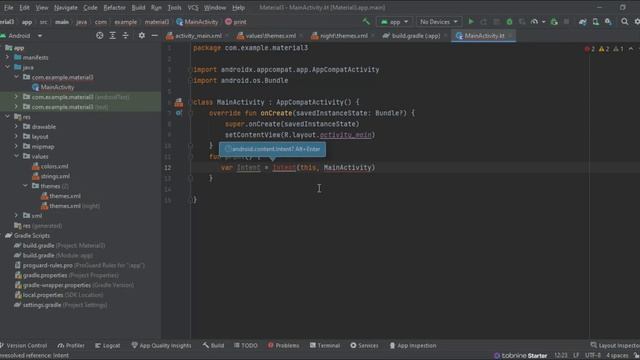The width and height of the screenshot is (640, 360).
Task: Select proguard-rules.pro file
Action: 80,265
